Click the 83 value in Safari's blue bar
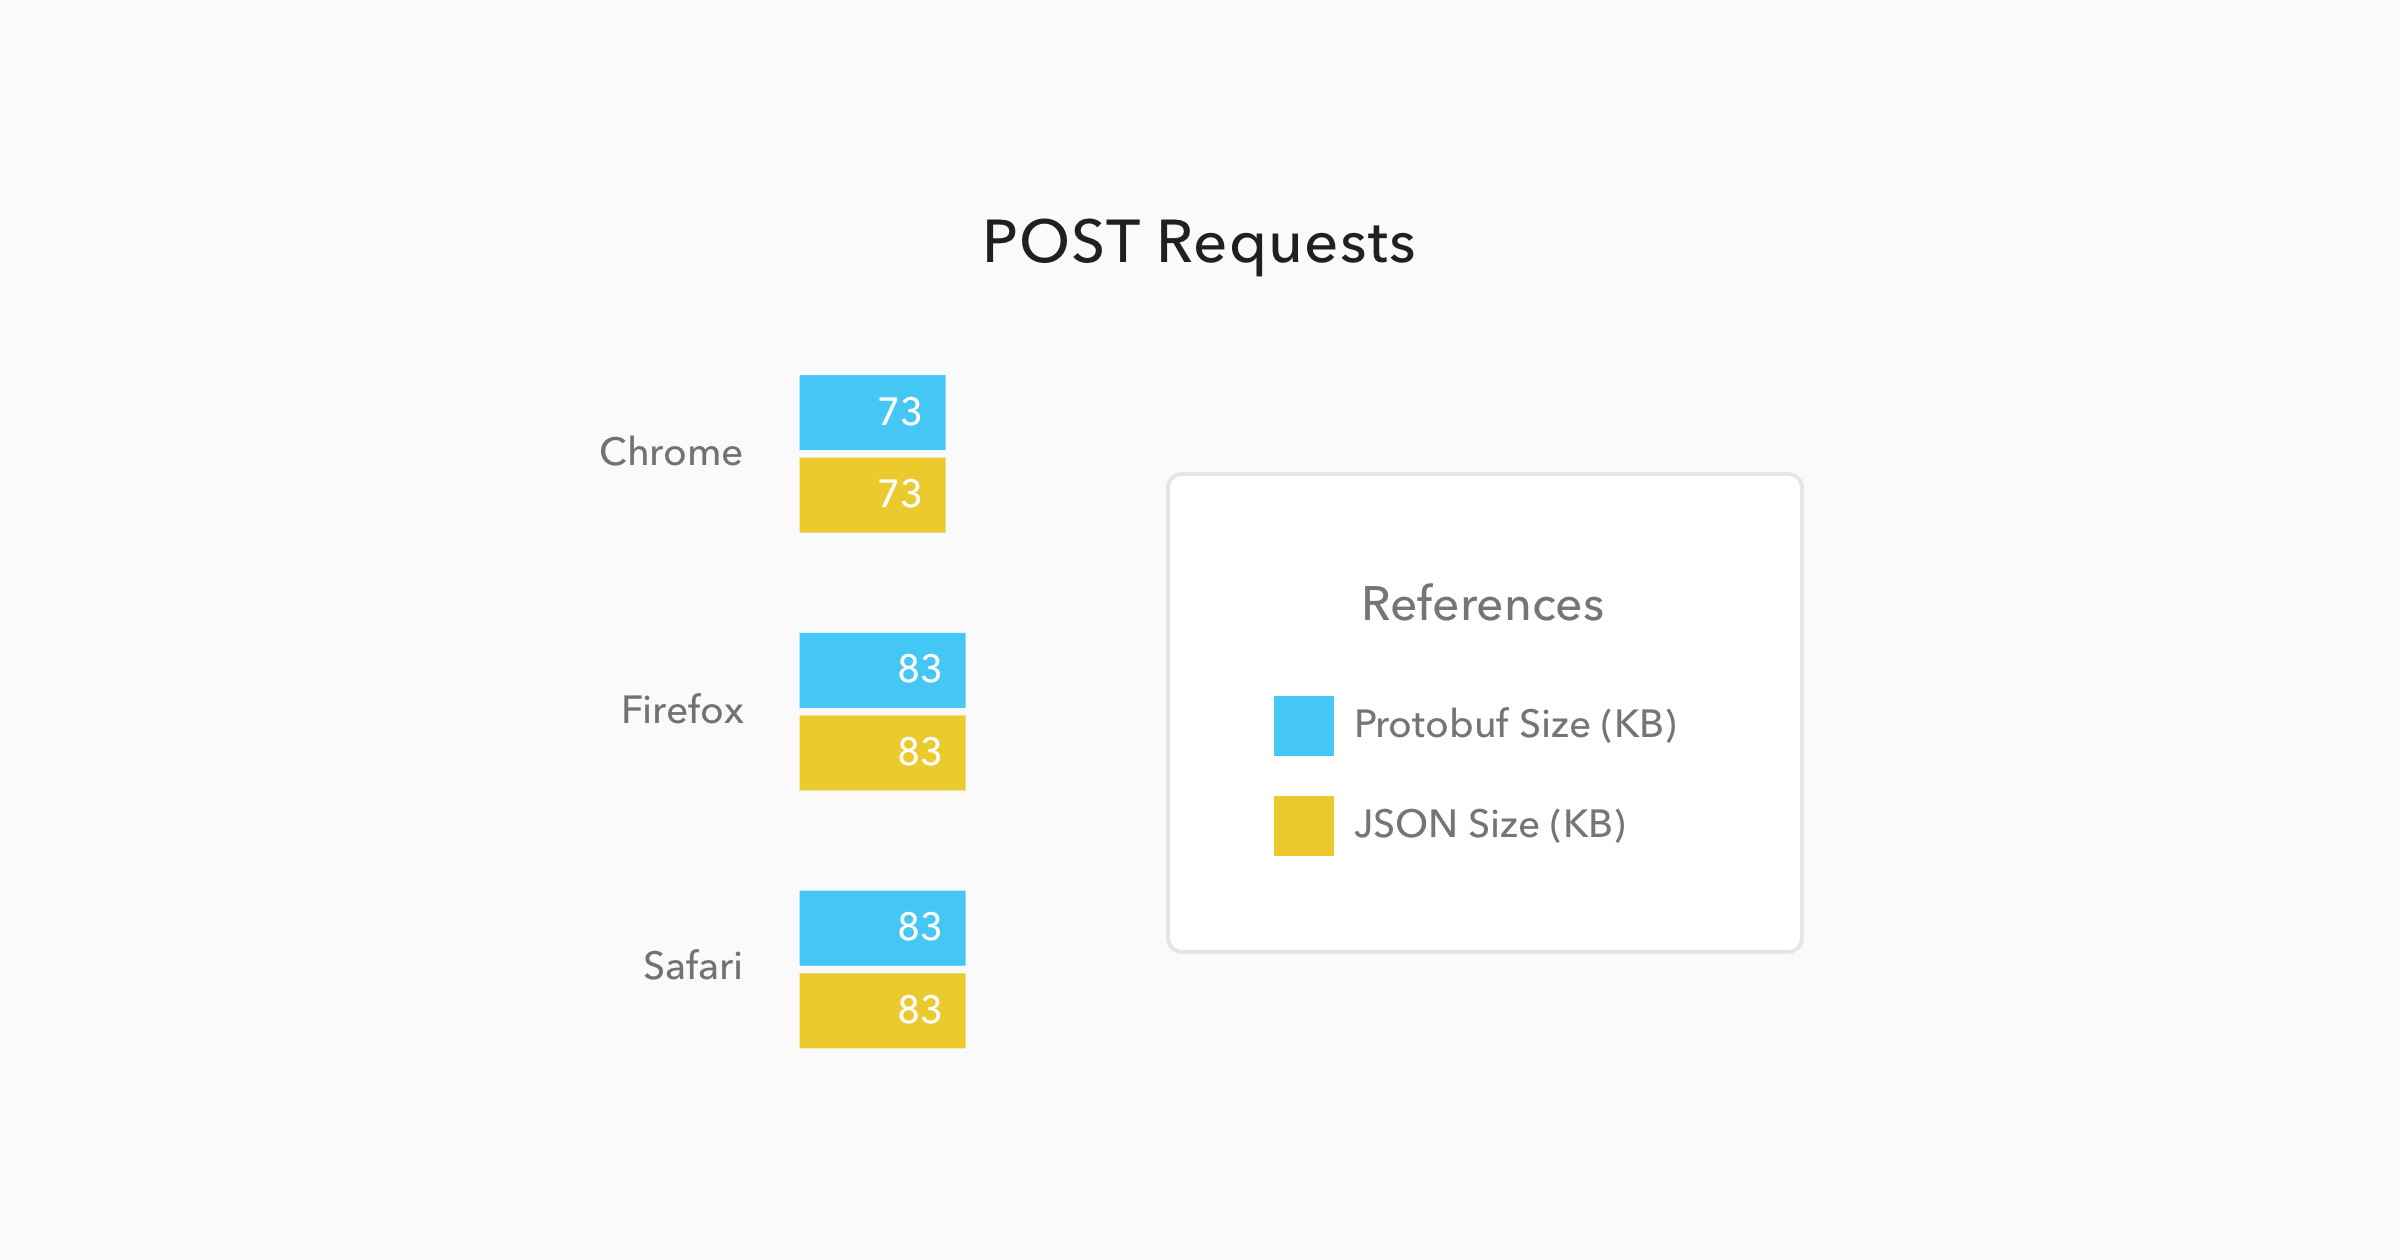 tap(920, 927)
